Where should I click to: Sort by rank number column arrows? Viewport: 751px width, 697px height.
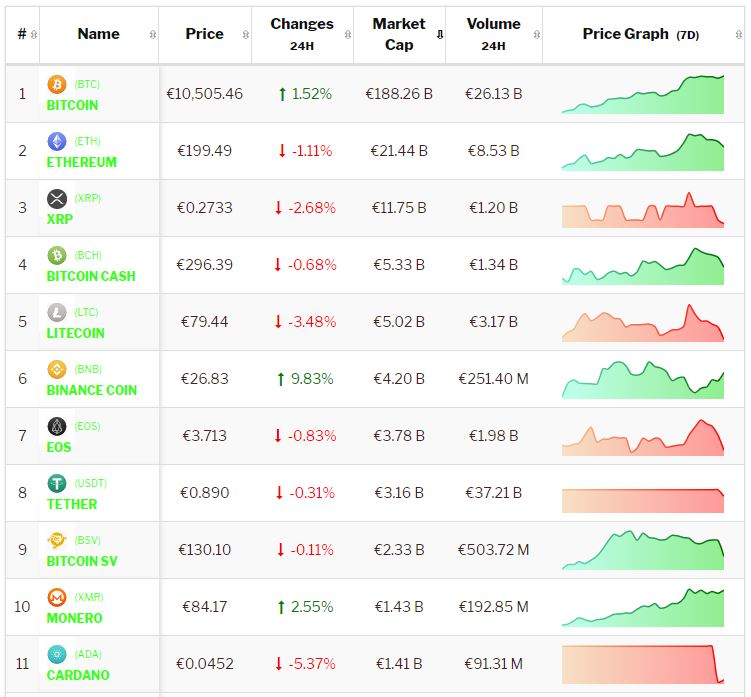tap(34, 34)
